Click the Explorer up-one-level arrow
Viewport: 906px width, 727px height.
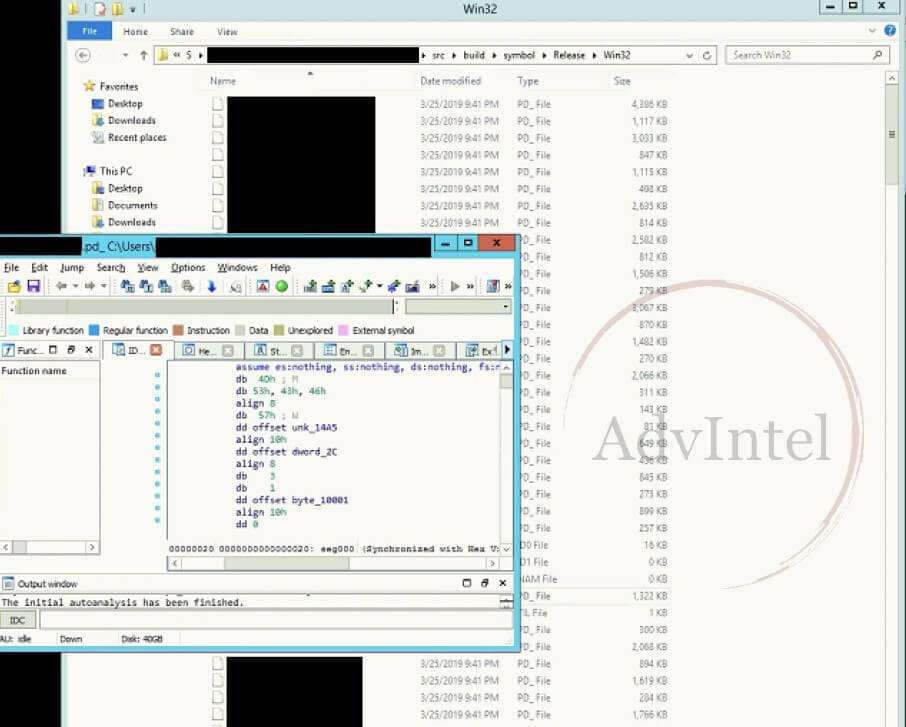tap(144, 55)
